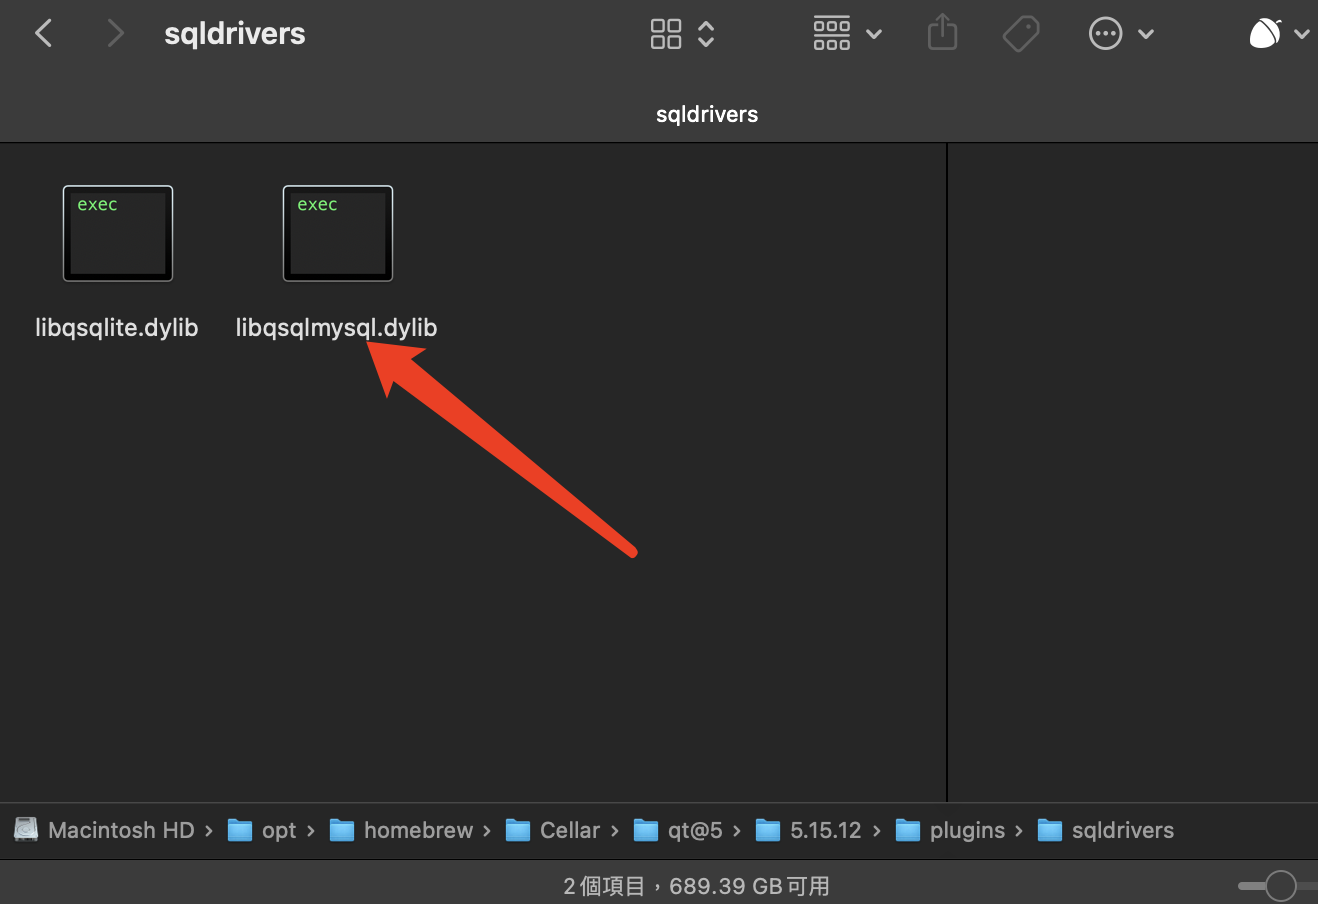The height and width of the screenshot is (904, 1318).
Task: Click the Share icon in toolbar
Action: (x=942, y=34)
